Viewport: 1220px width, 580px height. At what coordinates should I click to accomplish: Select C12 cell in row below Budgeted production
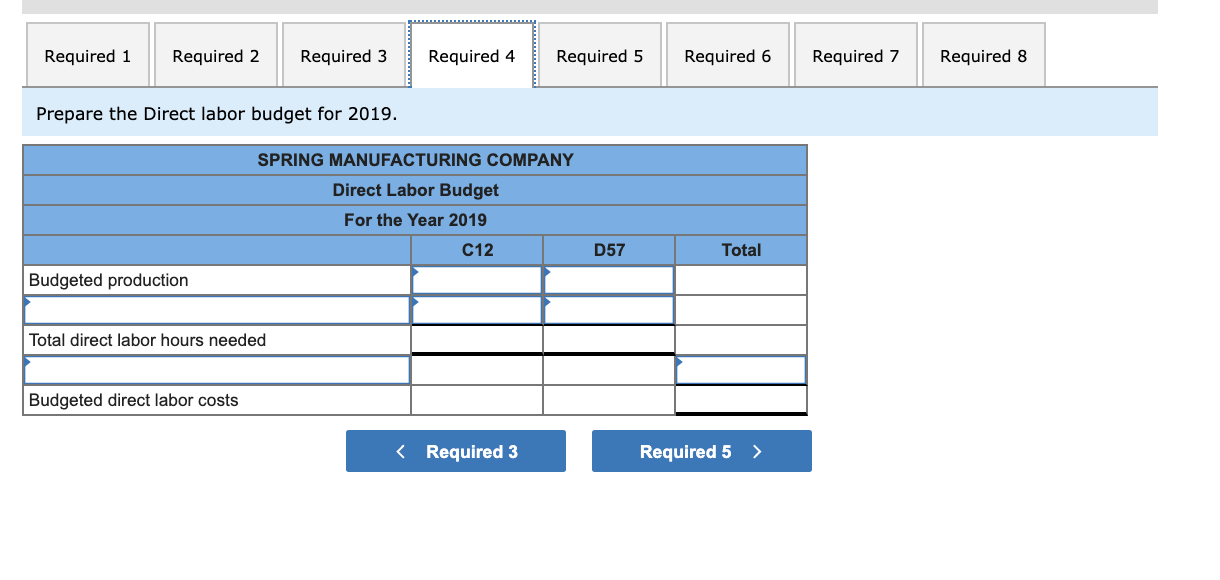click(x=477, y=310)
